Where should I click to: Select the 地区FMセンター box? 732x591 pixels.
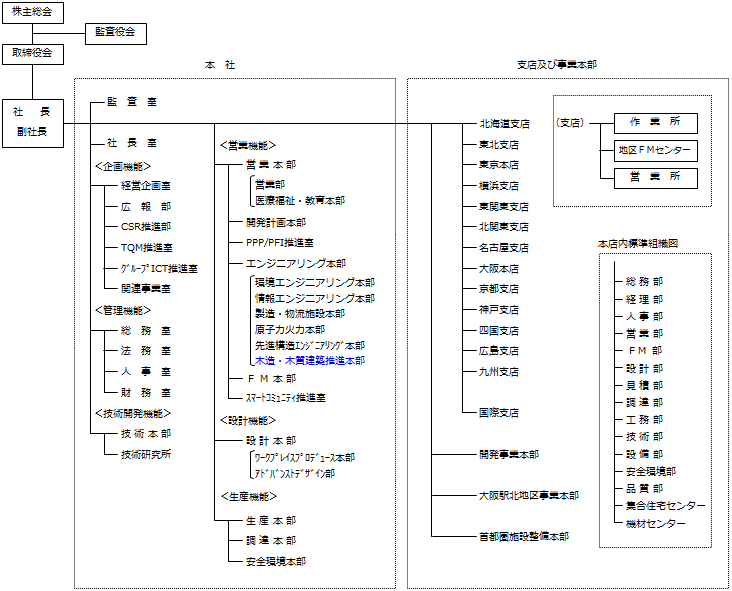point(655,151)
